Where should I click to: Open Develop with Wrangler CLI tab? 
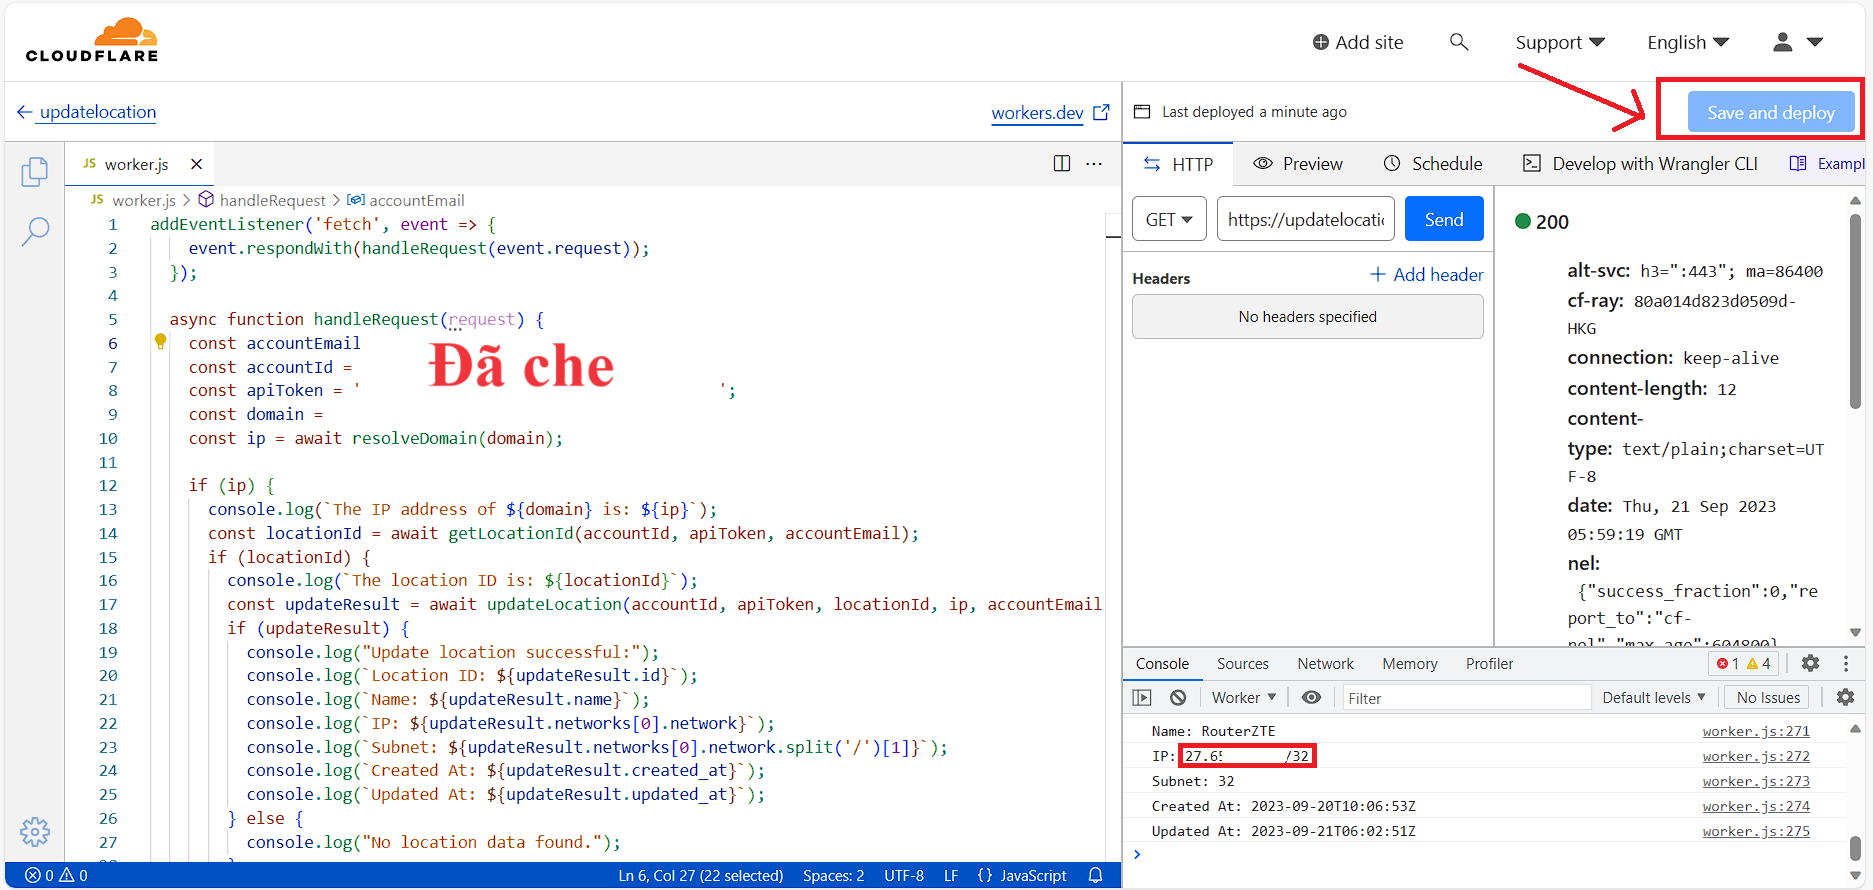1640,164
